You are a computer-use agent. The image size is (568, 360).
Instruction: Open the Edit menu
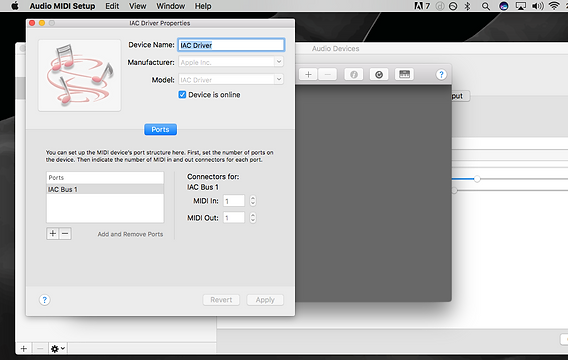[x=112, y=6]
